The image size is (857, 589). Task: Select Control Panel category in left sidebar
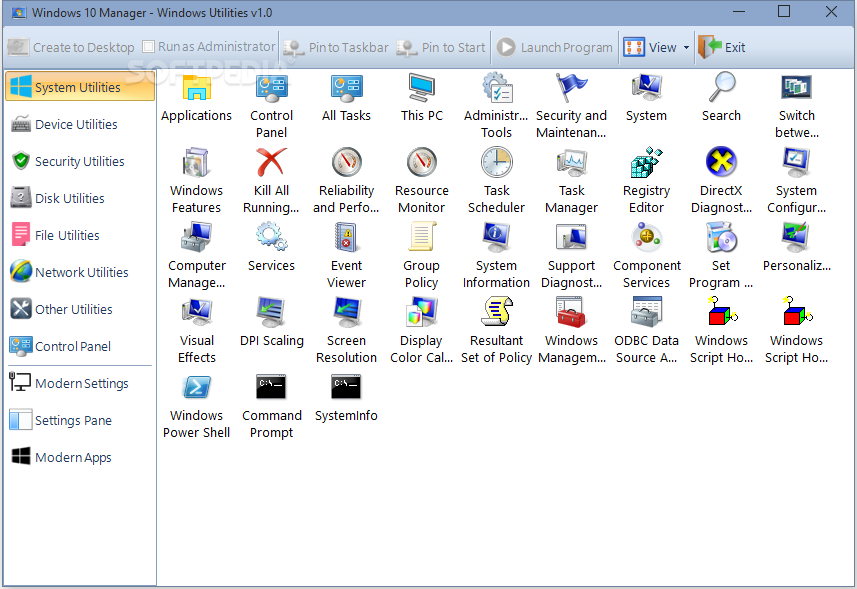[x=80, y=346]
